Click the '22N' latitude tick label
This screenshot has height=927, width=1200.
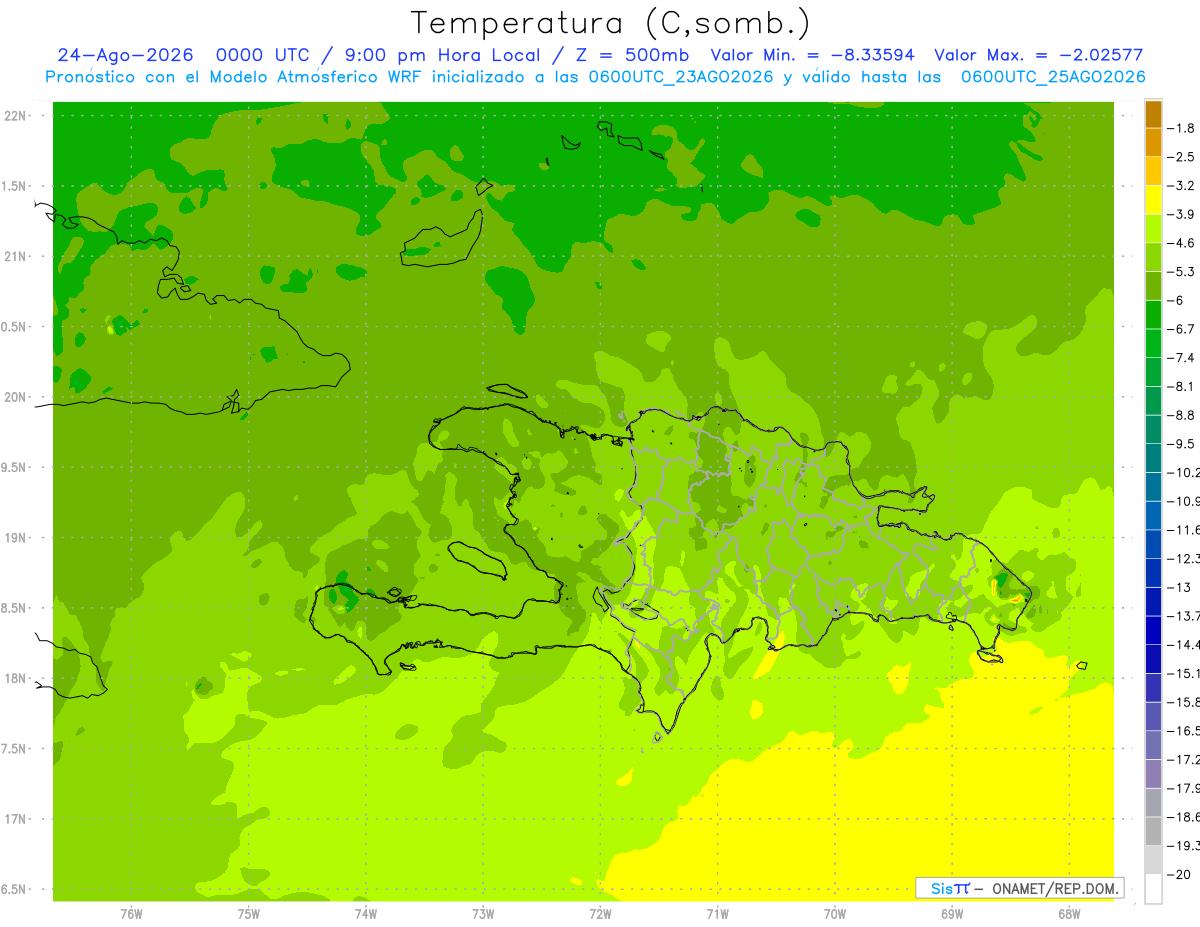point(15,116)
